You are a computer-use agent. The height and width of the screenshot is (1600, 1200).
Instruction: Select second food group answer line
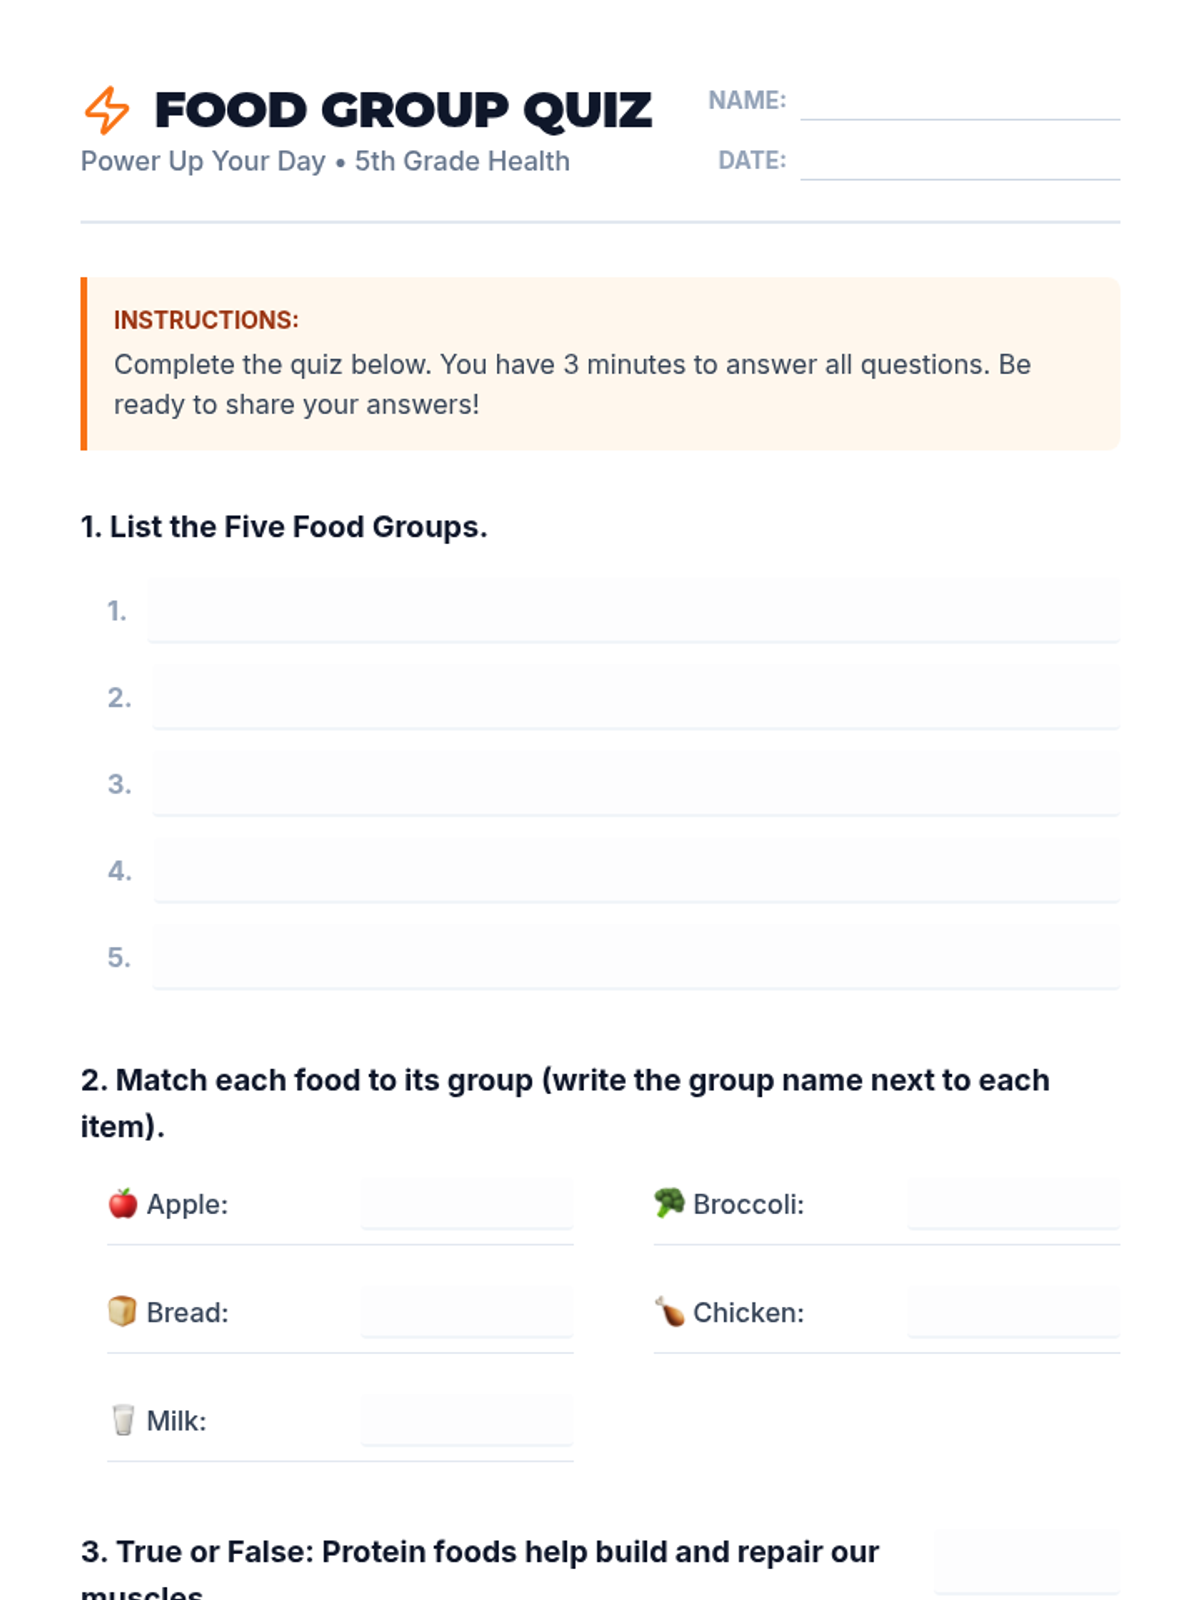(x=636, y=697)
